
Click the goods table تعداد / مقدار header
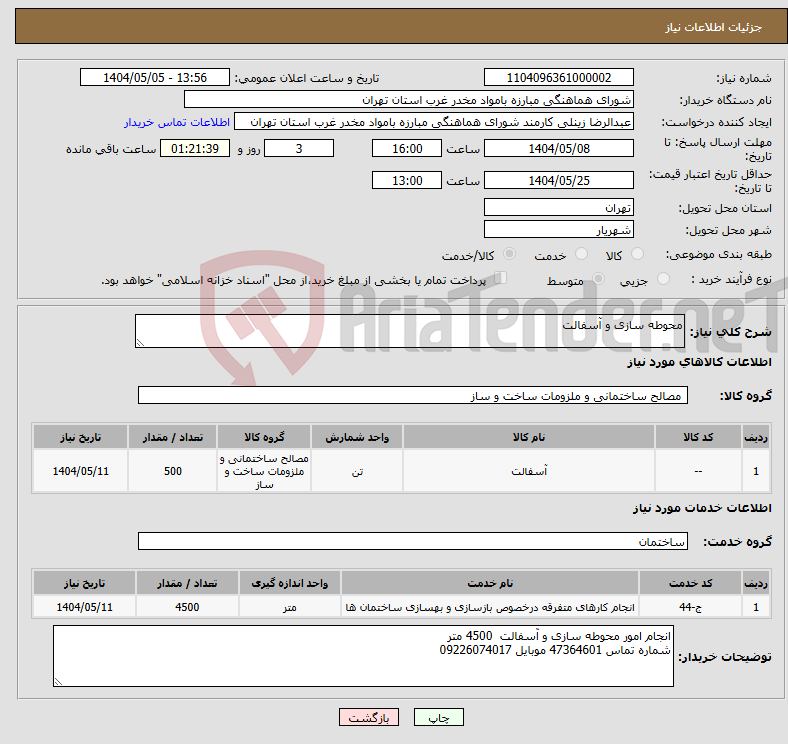(172, 437)
